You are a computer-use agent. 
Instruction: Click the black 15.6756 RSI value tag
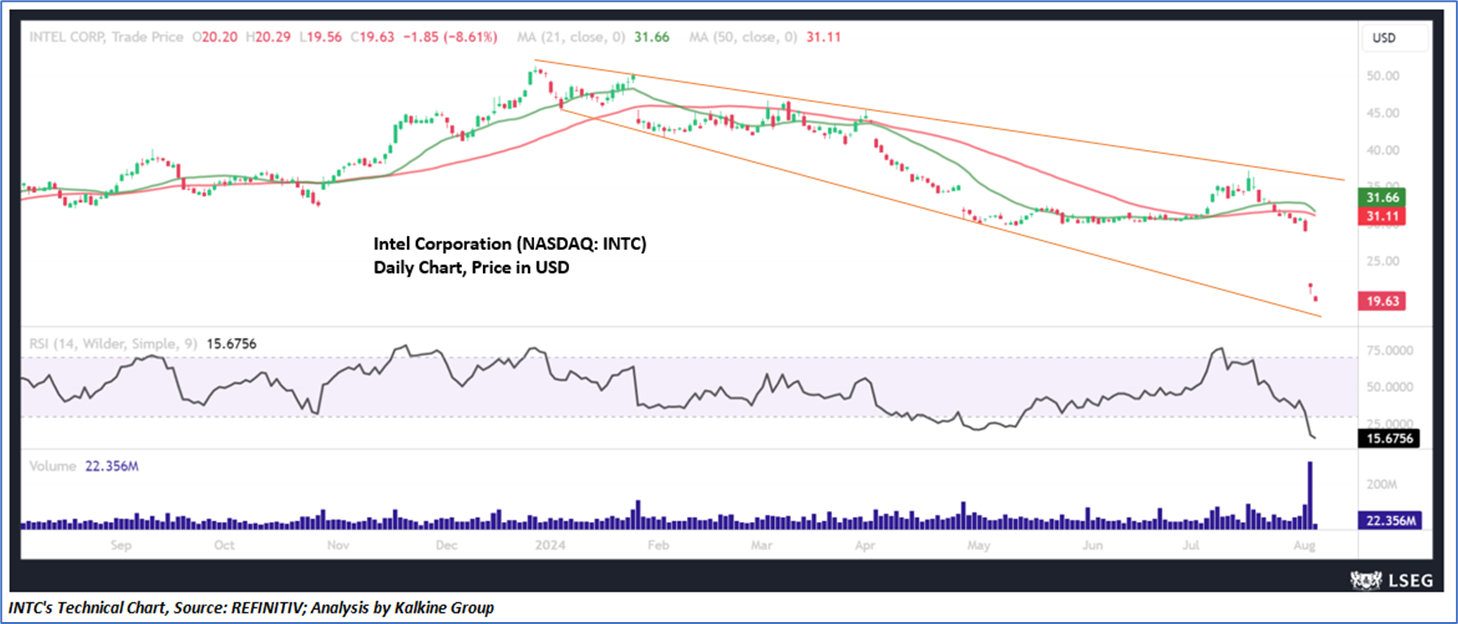pos(1390,438)
